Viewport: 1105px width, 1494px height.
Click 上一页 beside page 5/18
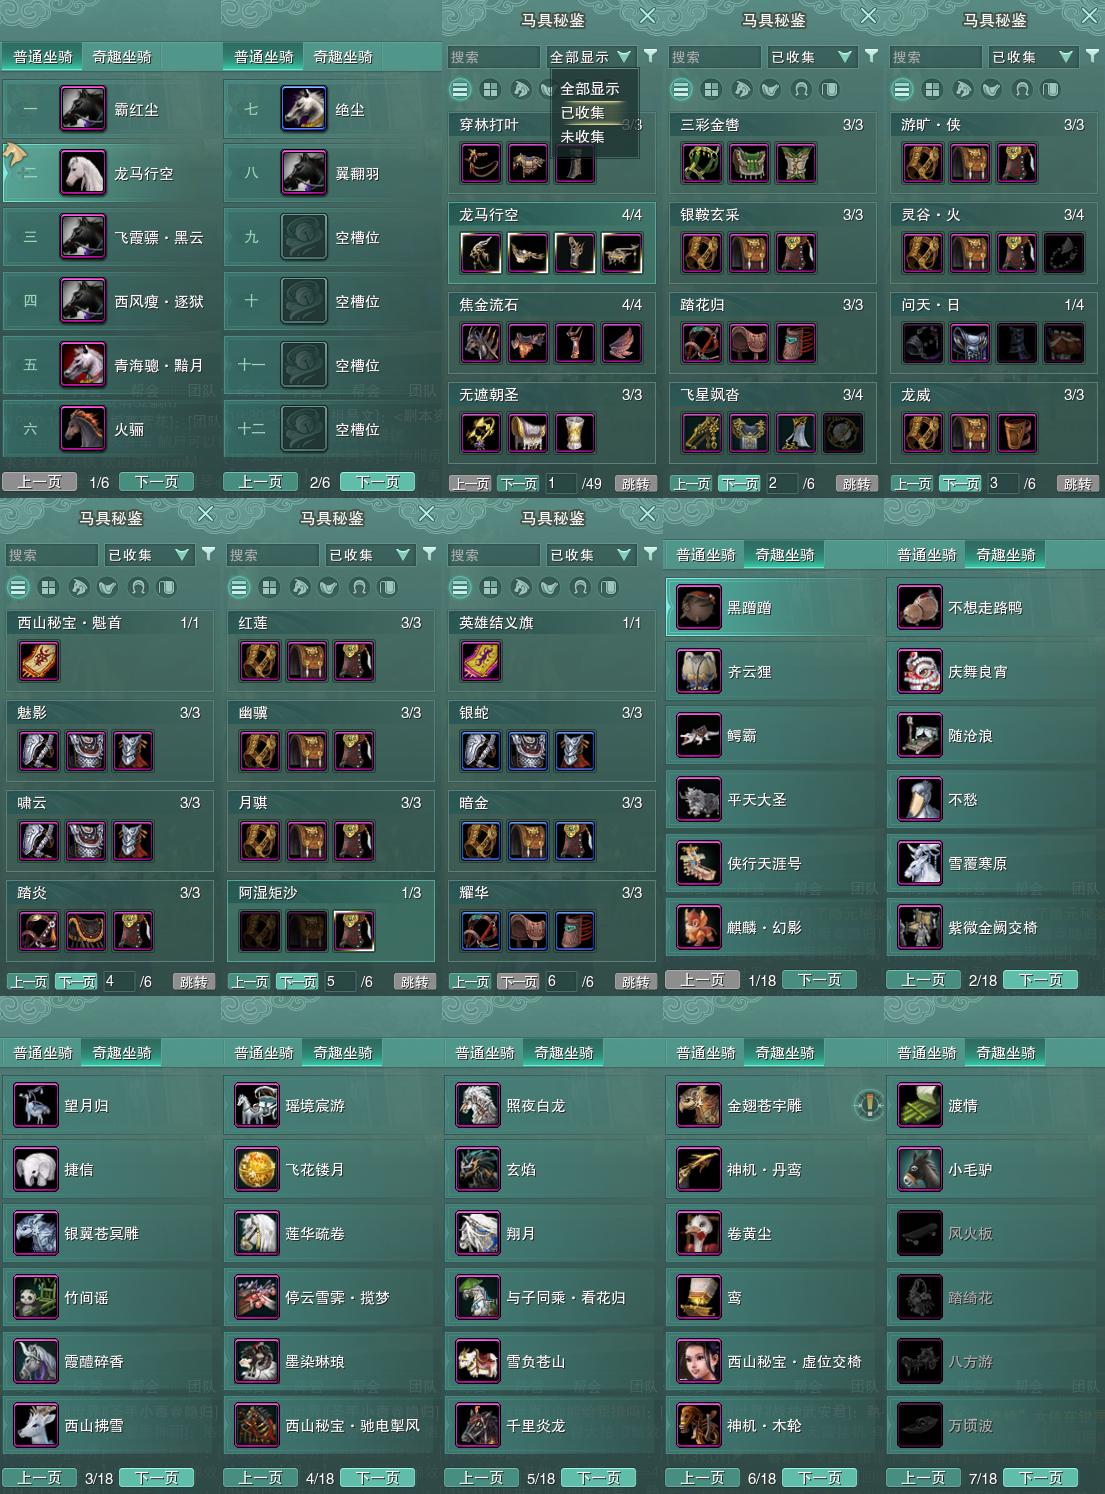pos(481,1478)
